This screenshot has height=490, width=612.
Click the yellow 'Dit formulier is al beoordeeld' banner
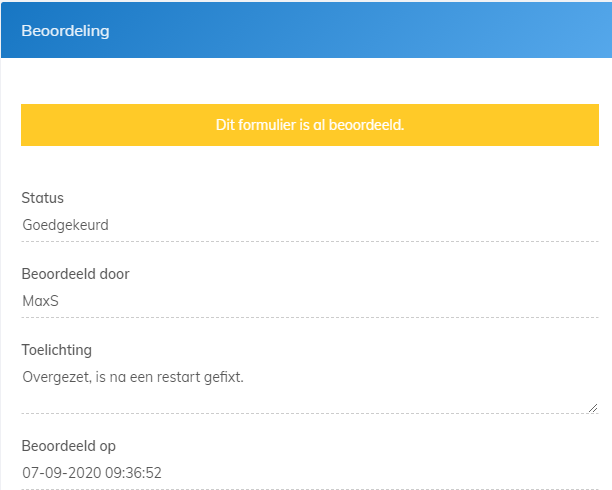click(309, 126)
